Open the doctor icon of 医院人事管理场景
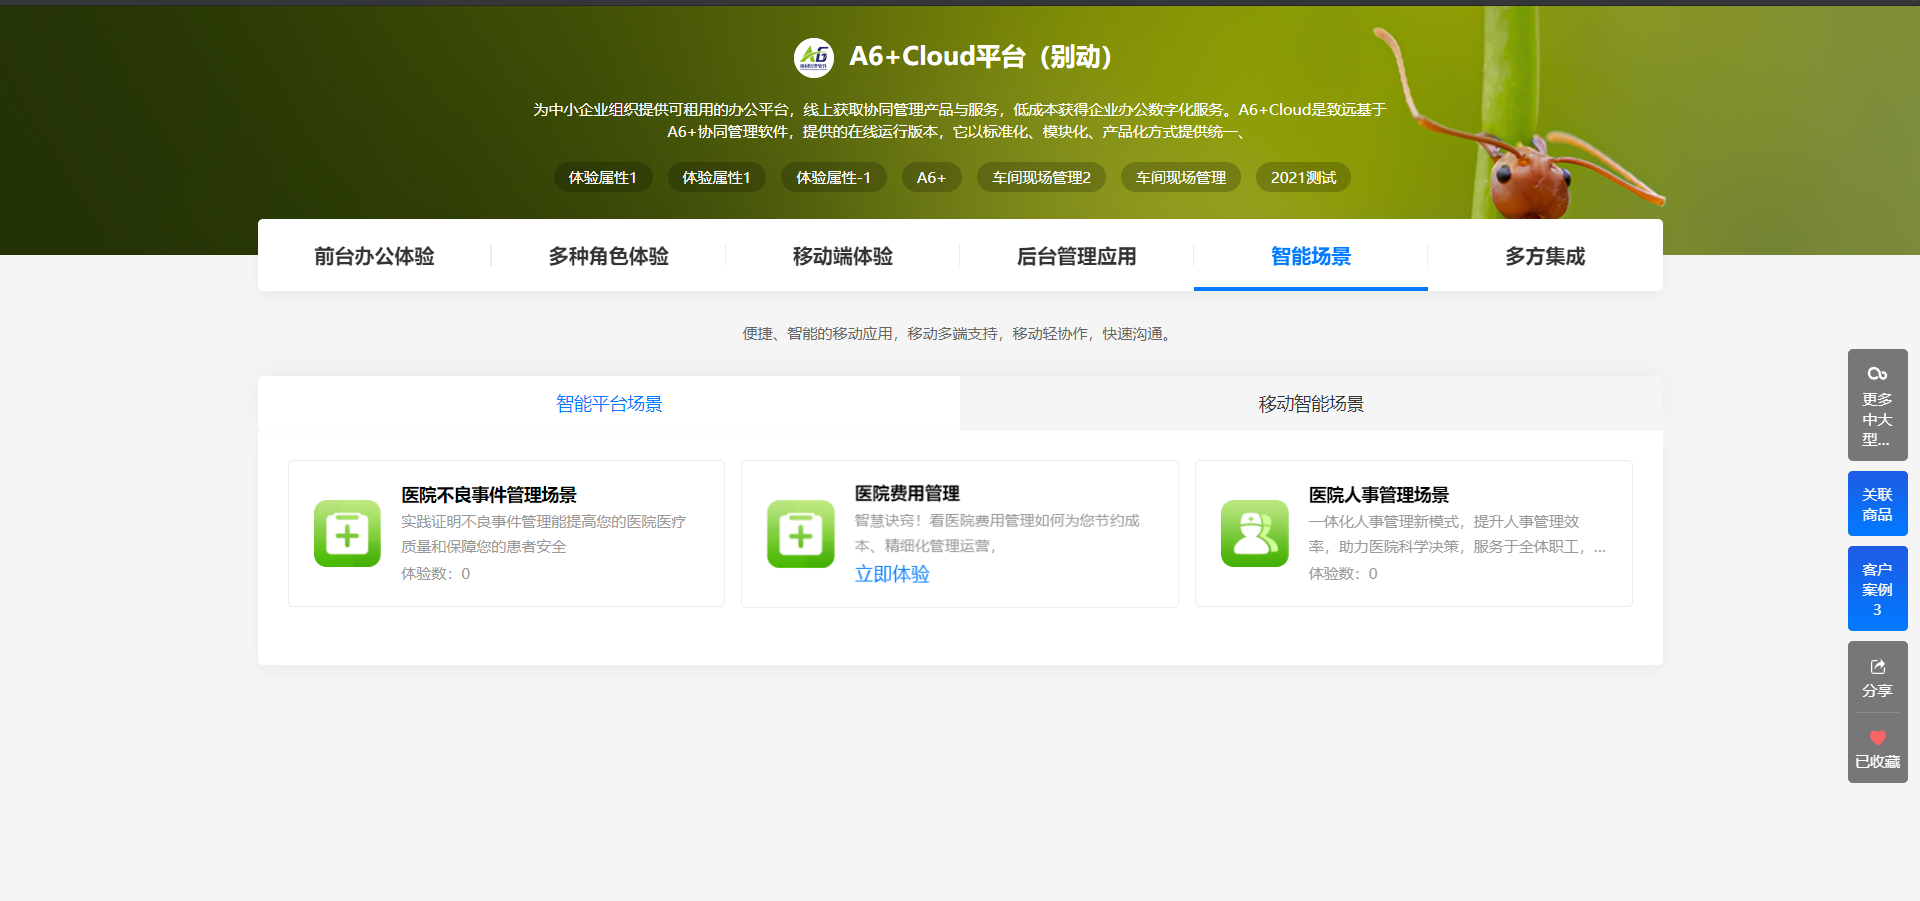 point(1255,533)
